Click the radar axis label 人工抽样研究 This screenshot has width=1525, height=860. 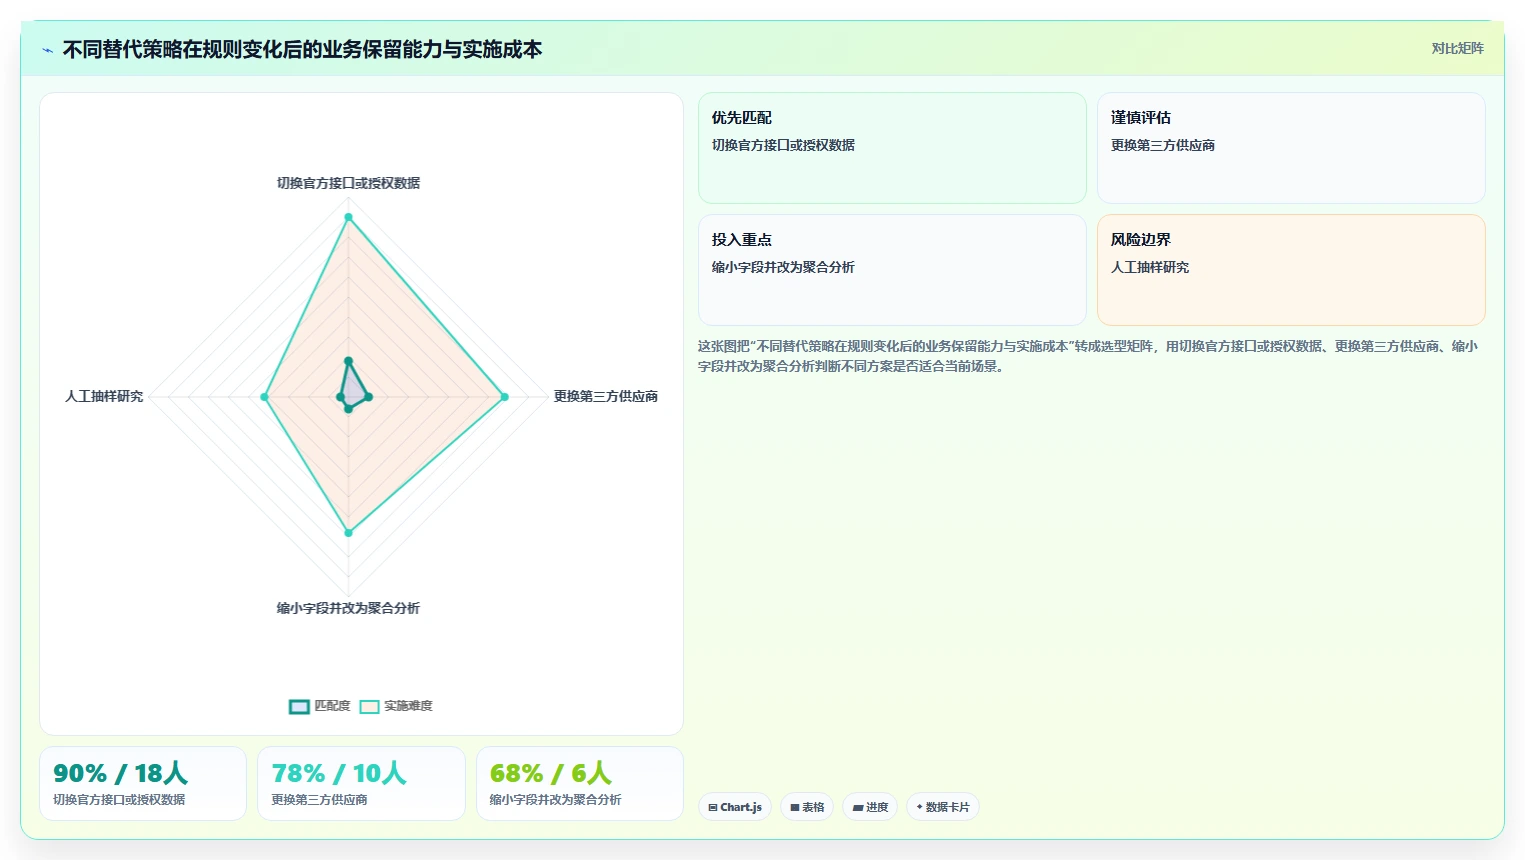104,396
